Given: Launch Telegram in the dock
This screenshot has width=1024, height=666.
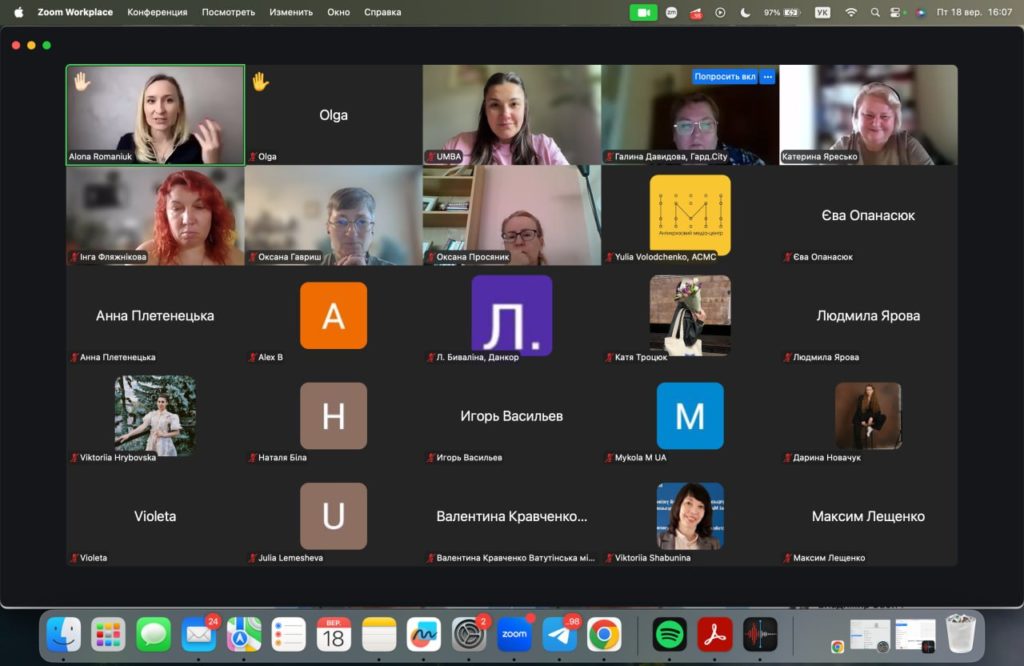Looking at the screenshot, I should click(559, 635).
